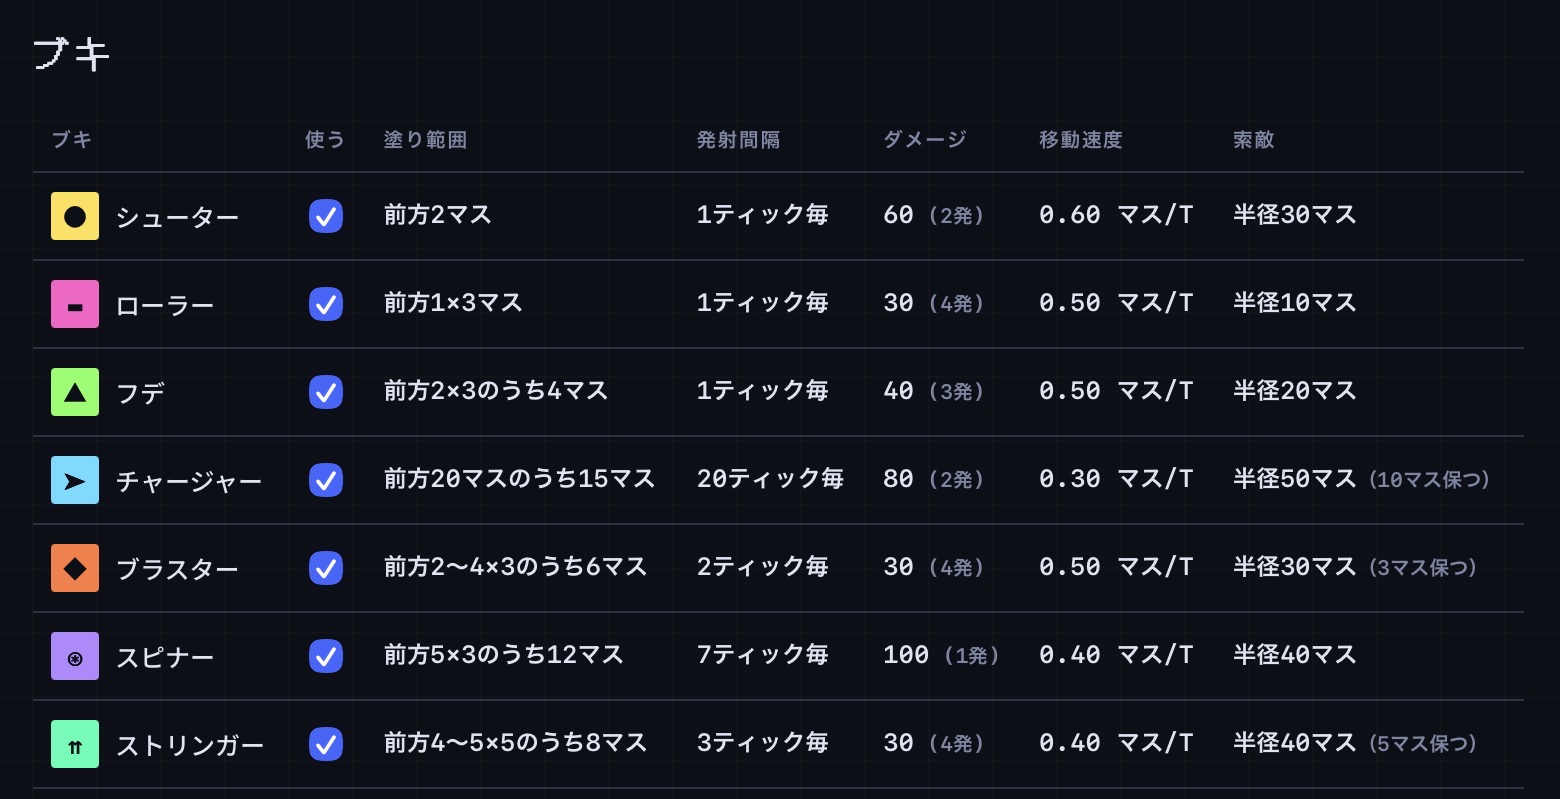Disable the ストリンガー use checkbox
Viewport: 1560px width, 799px height.
326,744
